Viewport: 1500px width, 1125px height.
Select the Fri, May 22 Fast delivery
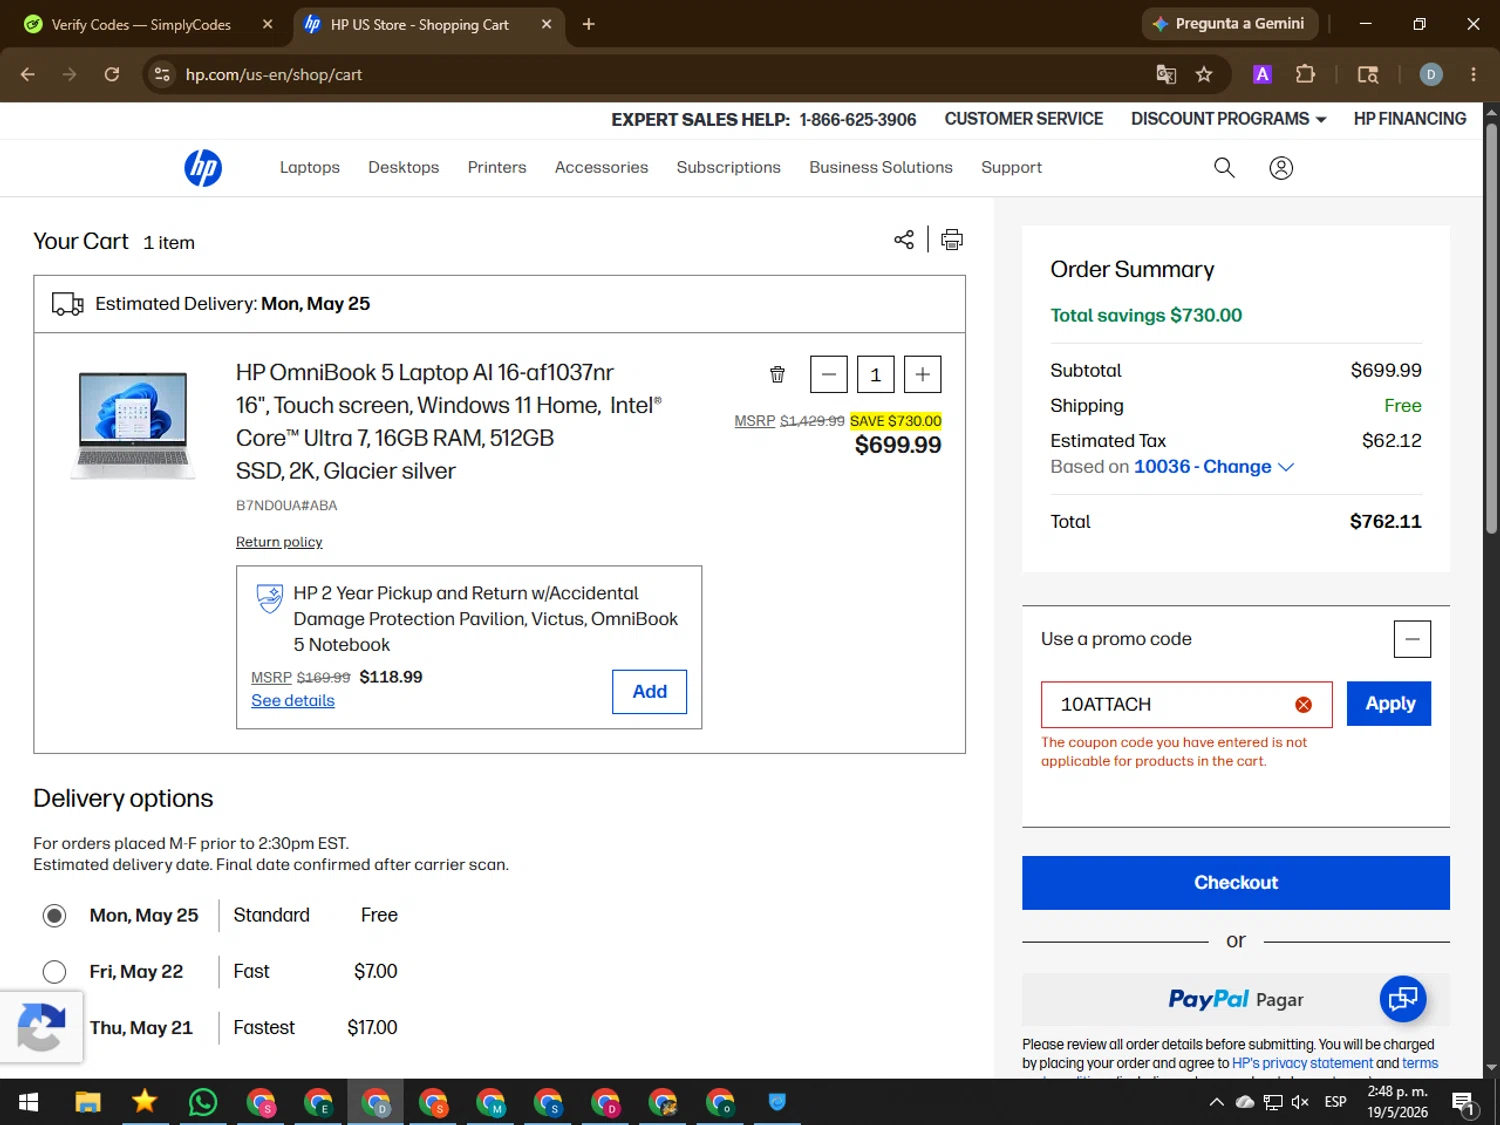coord(54,972)
